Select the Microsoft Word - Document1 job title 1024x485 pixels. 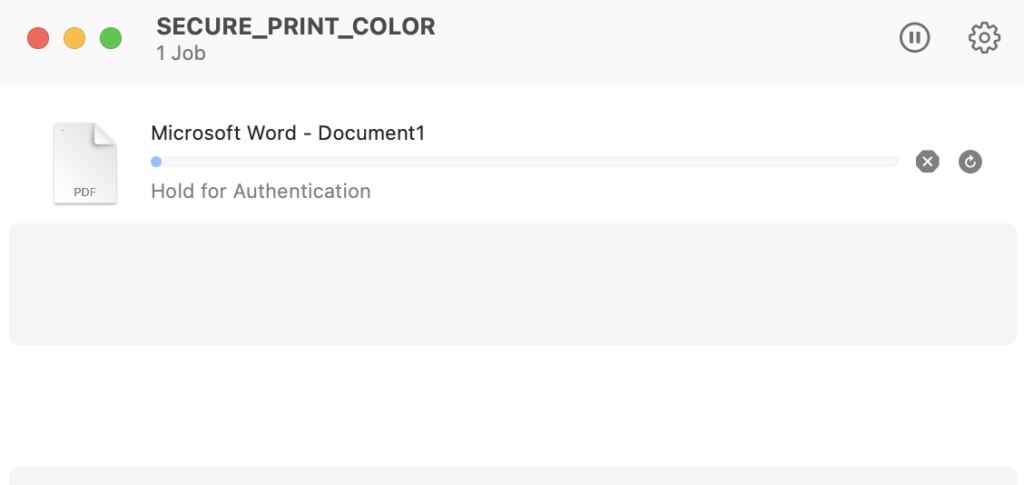[x=288, y=133]
